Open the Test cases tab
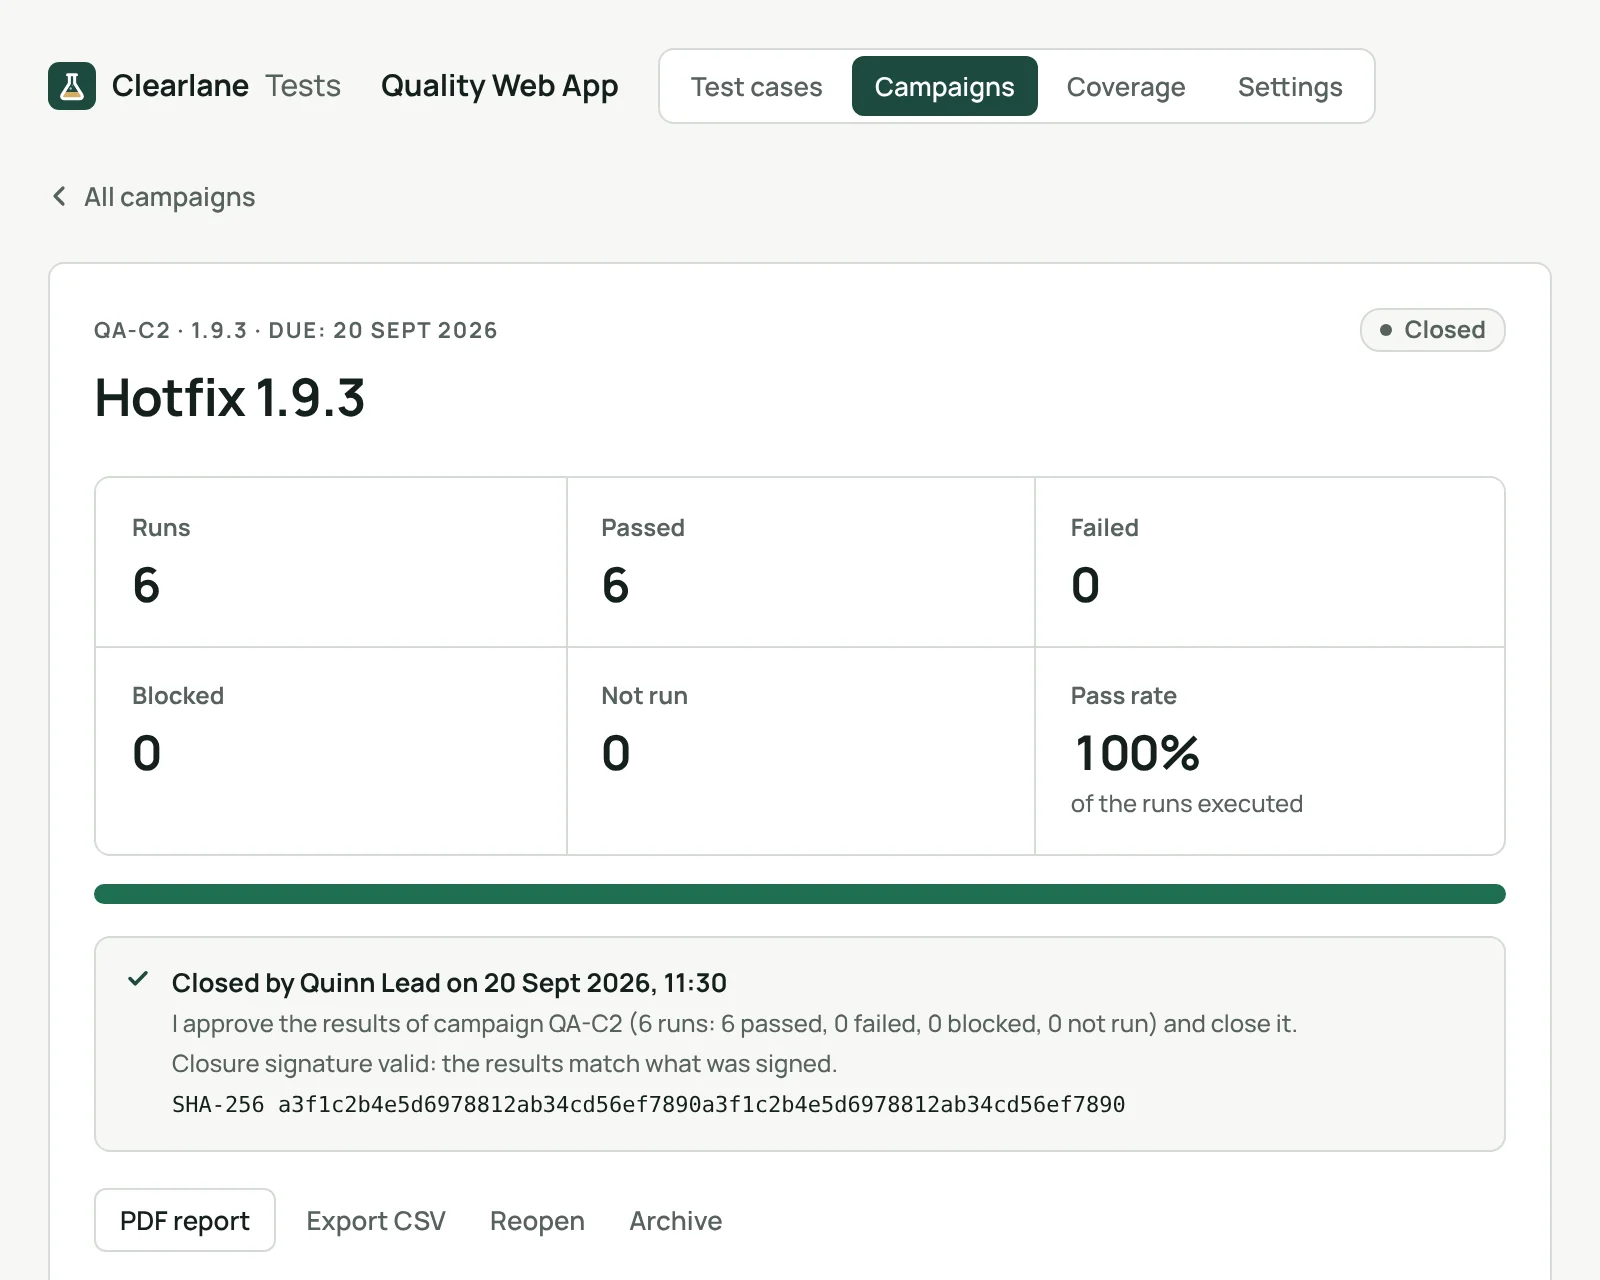1600x1280 pixels. point(756,87)
